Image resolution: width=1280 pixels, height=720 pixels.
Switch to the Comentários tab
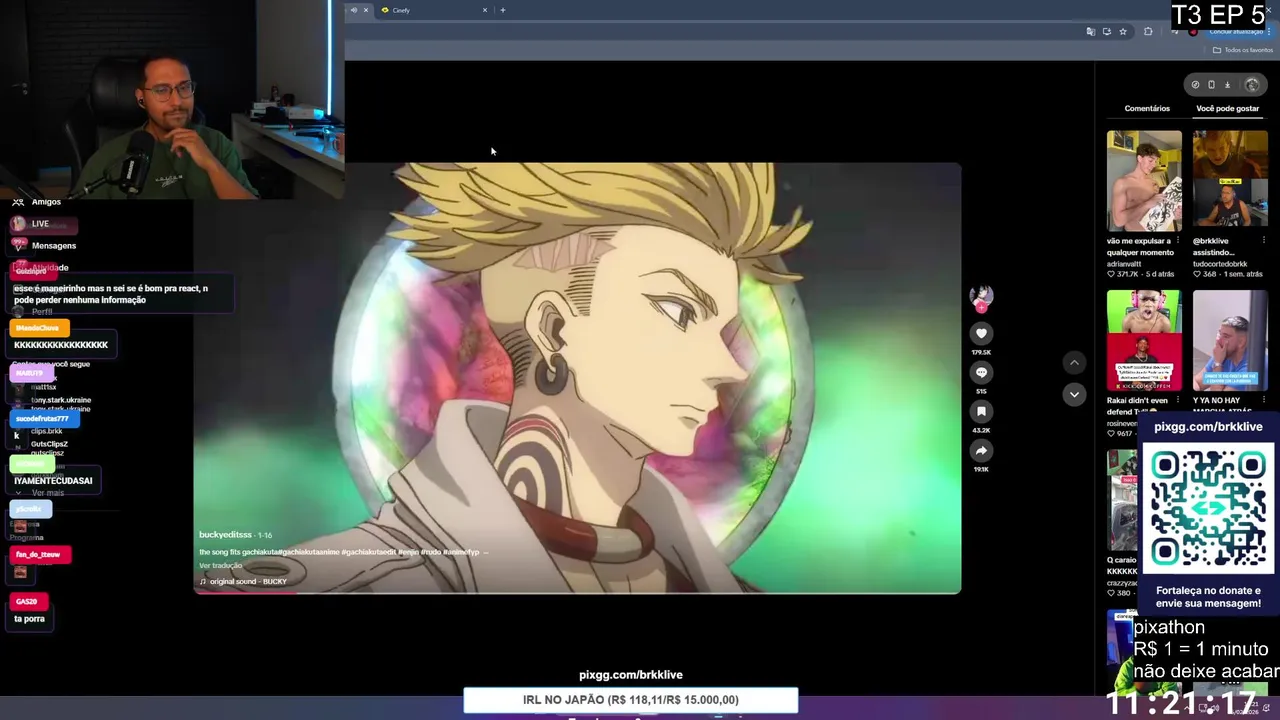click(1147, 108)
